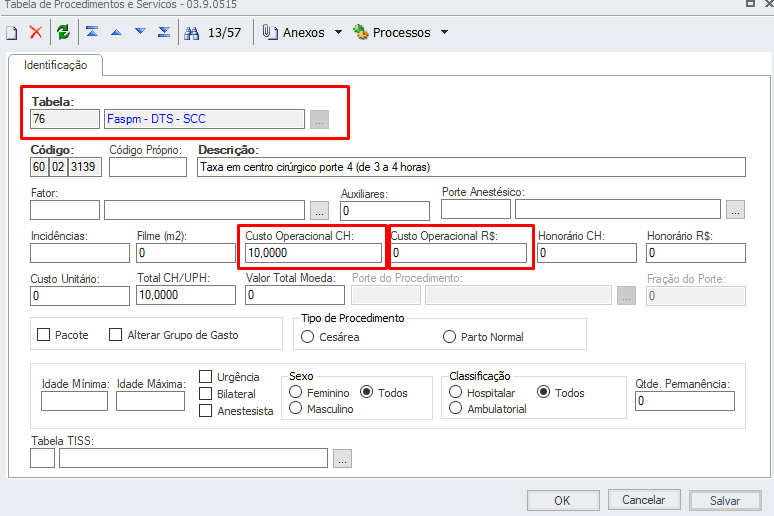
Task: Click the Descrição text field
Action: pos(471,167)
